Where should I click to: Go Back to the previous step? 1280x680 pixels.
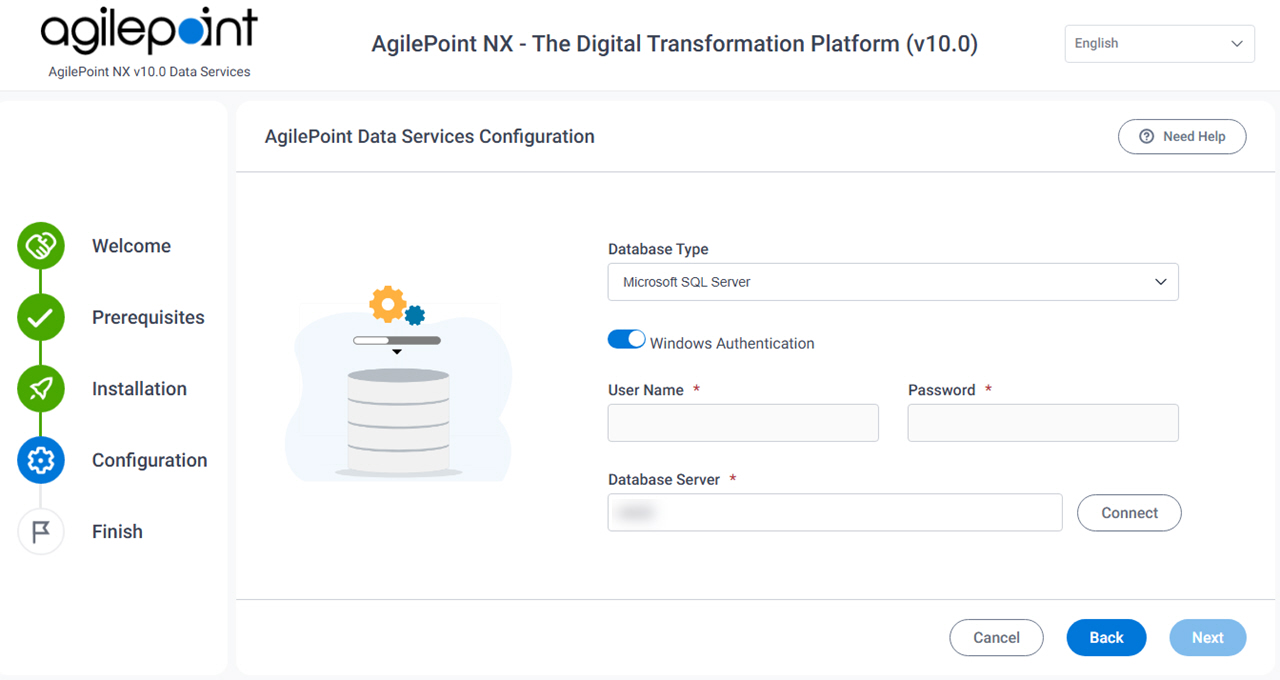(x=1106, y=638)
